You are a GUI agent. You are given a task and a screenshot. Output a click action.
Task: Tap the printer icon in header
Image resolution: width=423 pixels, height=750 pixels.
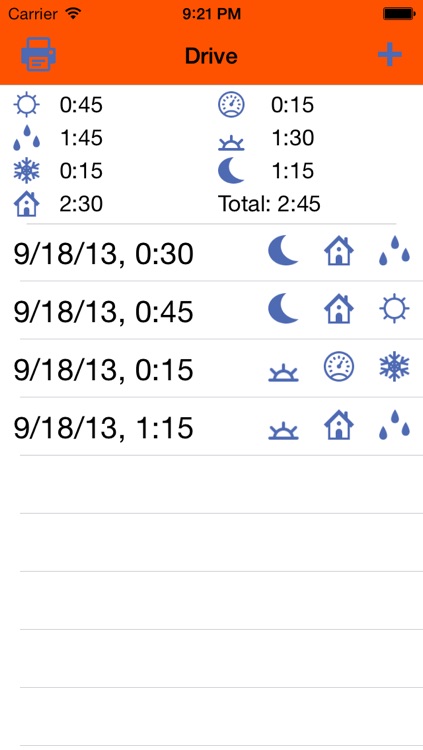coord(38,55)
